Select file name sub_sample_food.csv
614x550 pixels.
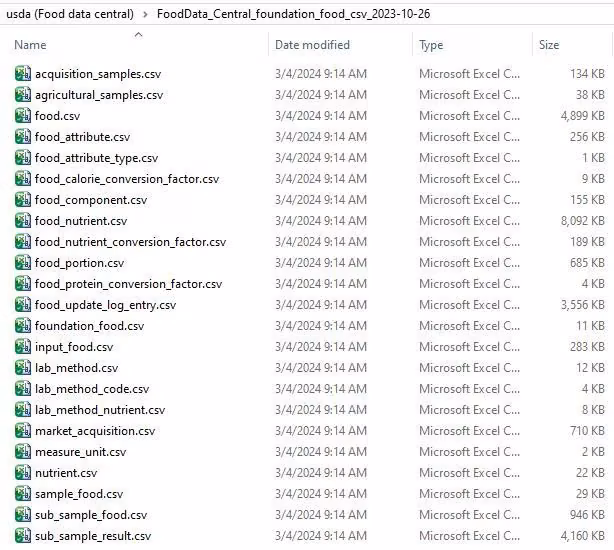pos(91,515)
